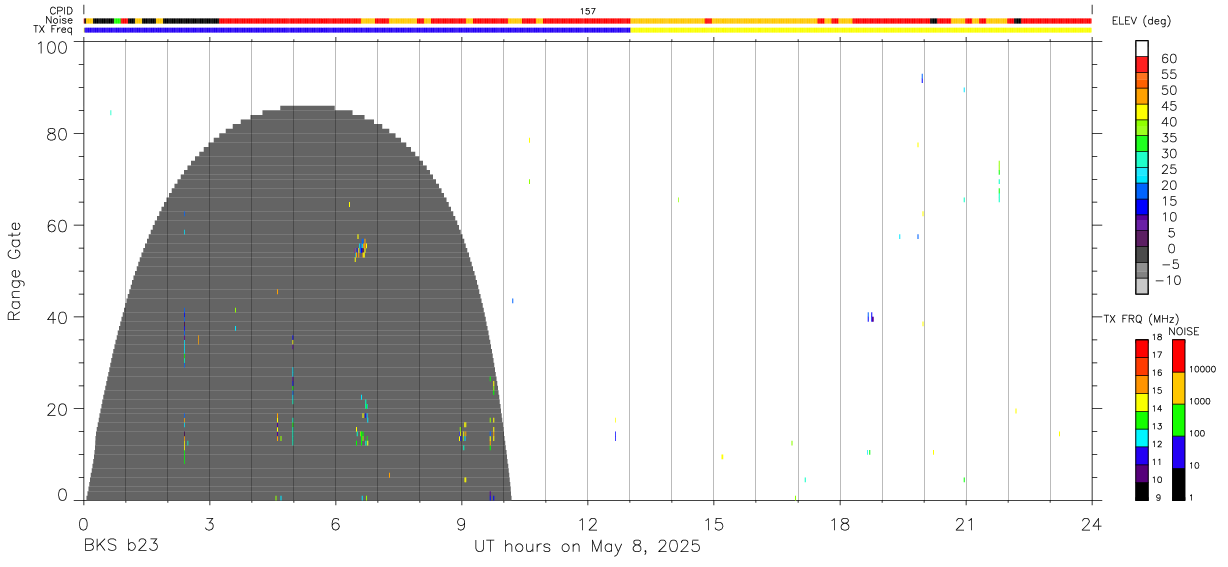Click the 1000 tick on the NOISE scale
This screenshot has height=567, width=1228.
(x=1200, y=401)
